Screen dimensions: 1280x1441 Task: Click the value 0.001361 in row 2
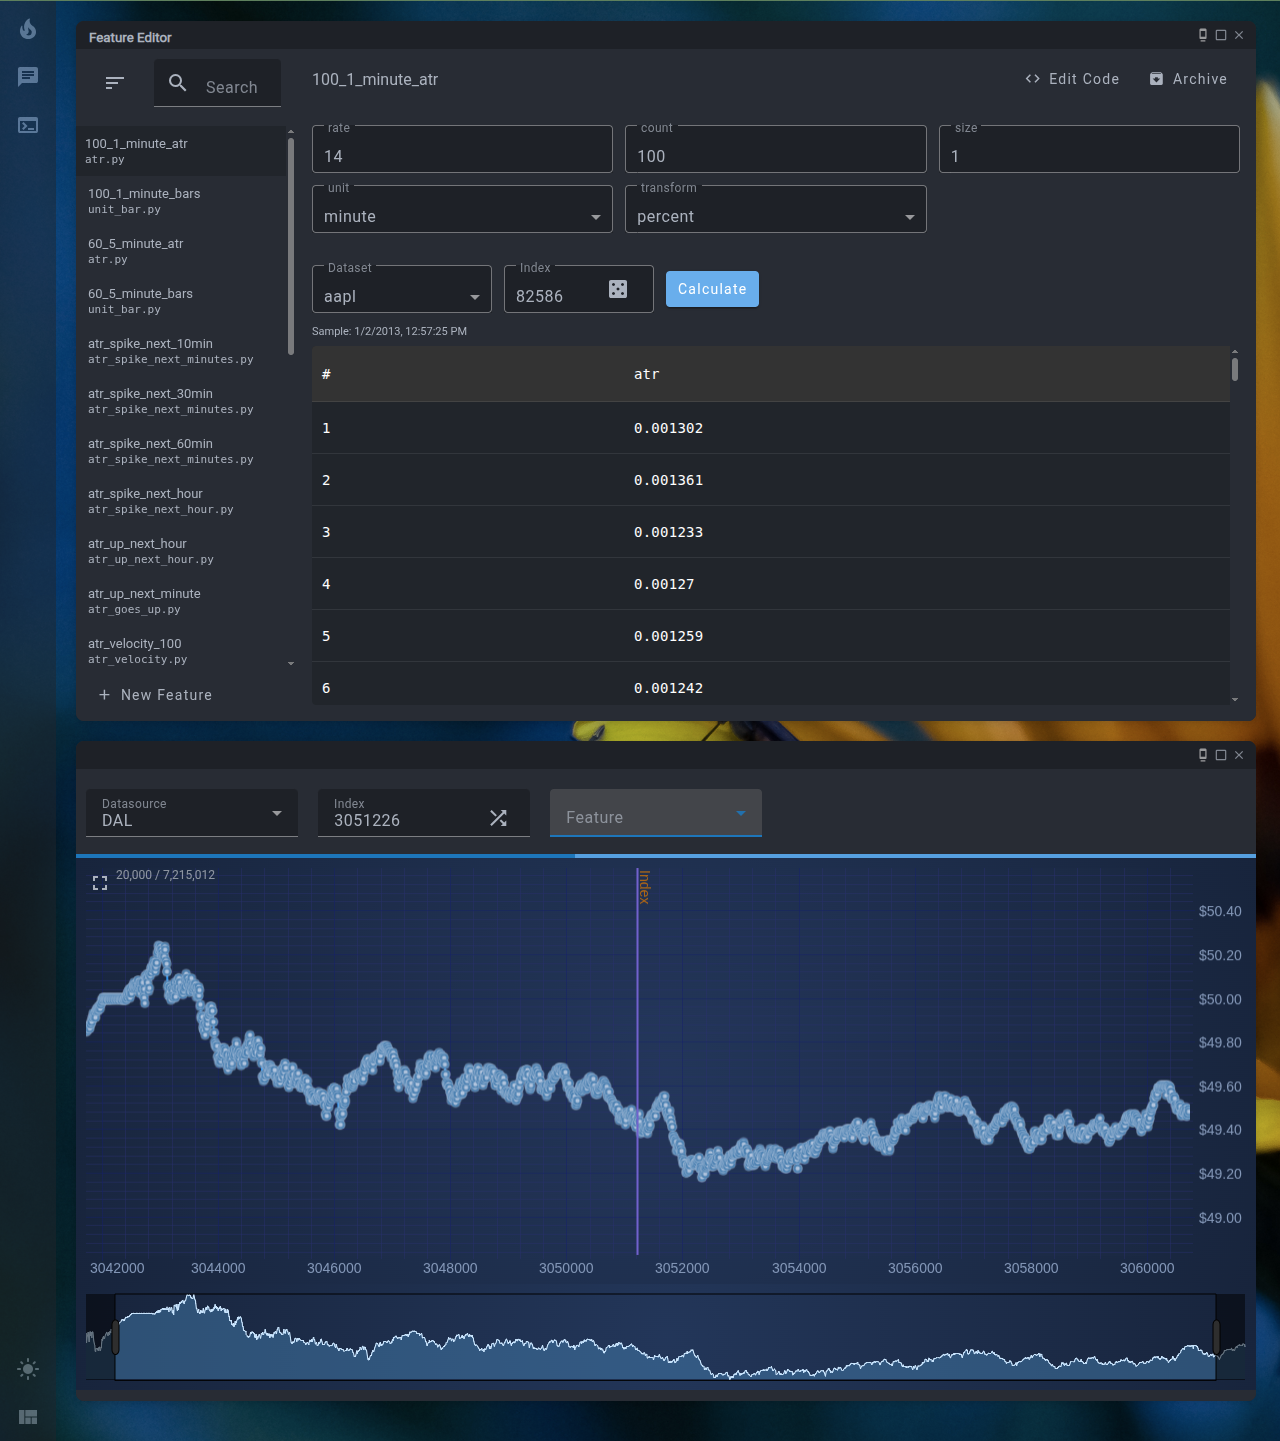668,480
